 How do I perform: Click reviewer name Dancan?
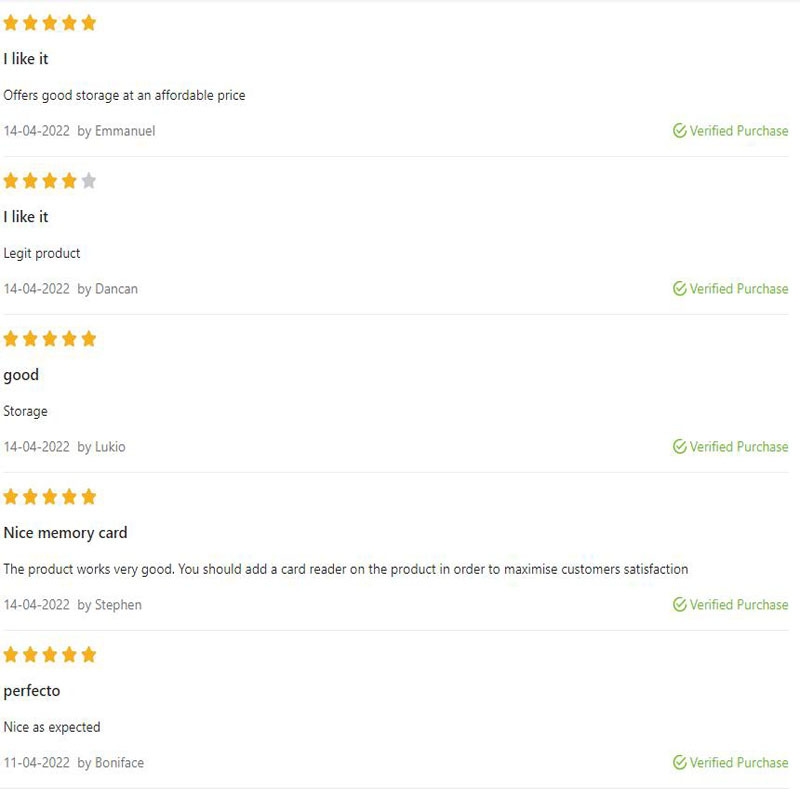pyautogui.click(x=116, y=289)
